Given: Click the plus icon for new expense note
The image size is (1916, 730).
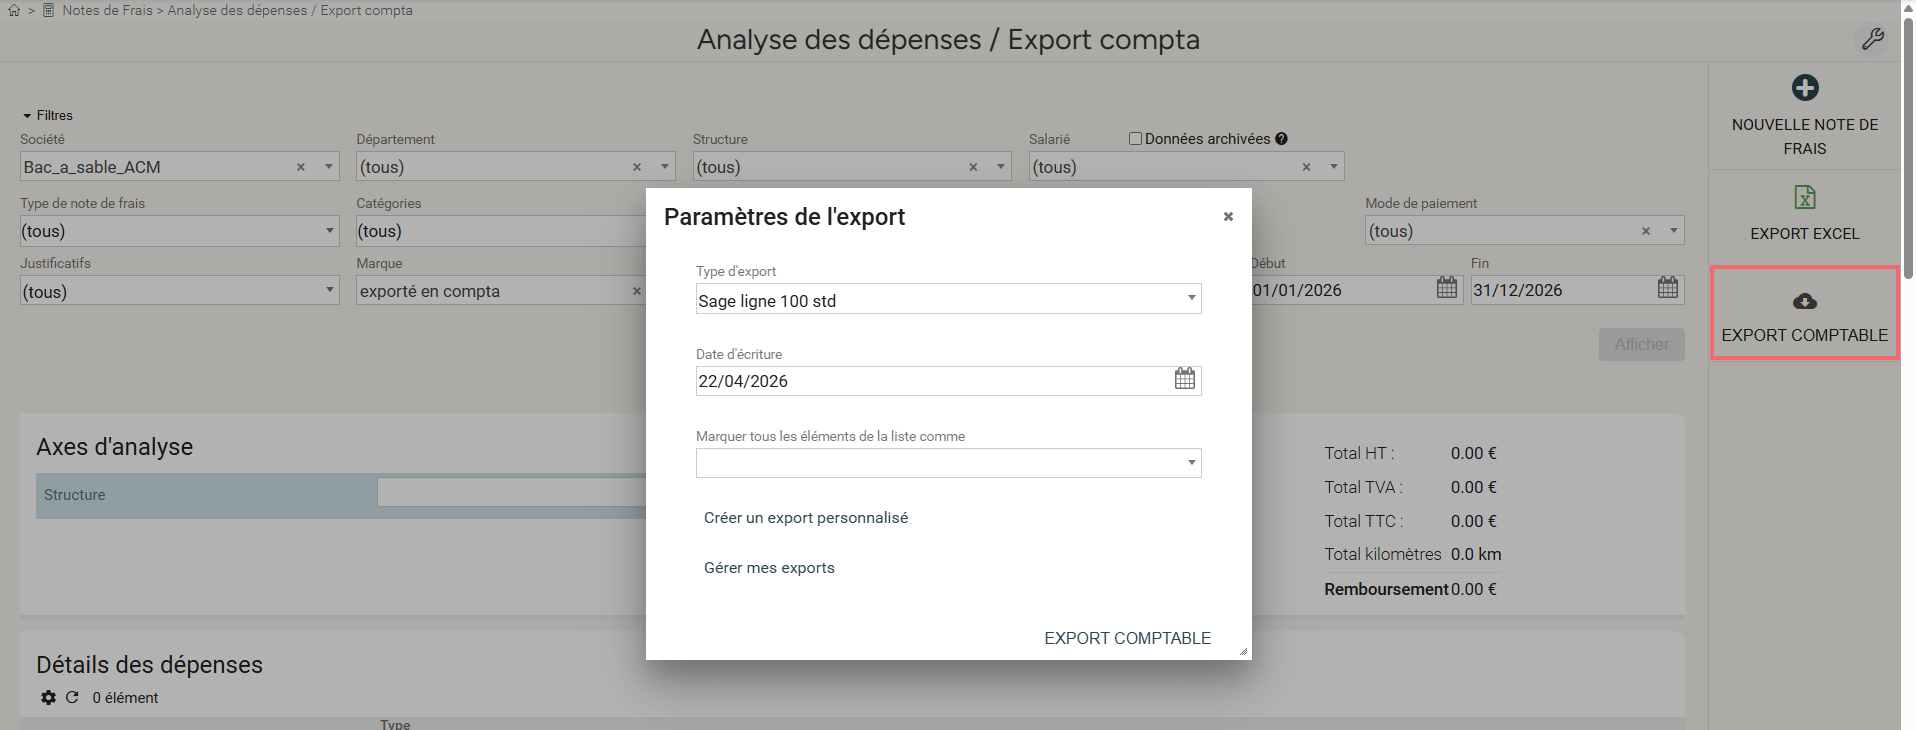Looking at the screenshot, I should click(1804, 88).
